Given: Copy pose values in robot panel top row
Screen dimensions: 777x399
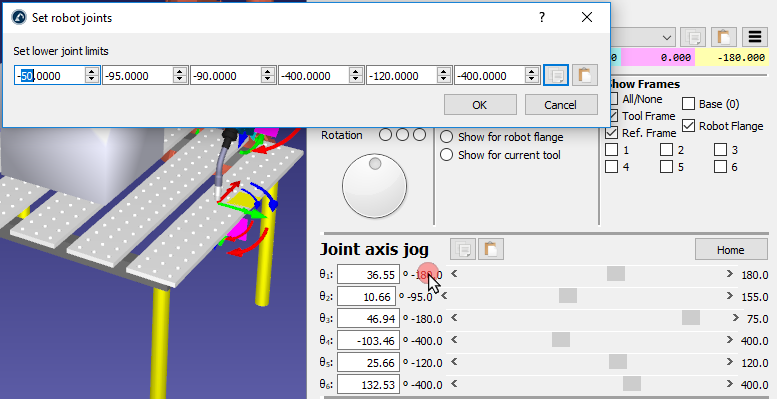Looking at the screenshot, I should pyautogui.click(x=693, y=37).
